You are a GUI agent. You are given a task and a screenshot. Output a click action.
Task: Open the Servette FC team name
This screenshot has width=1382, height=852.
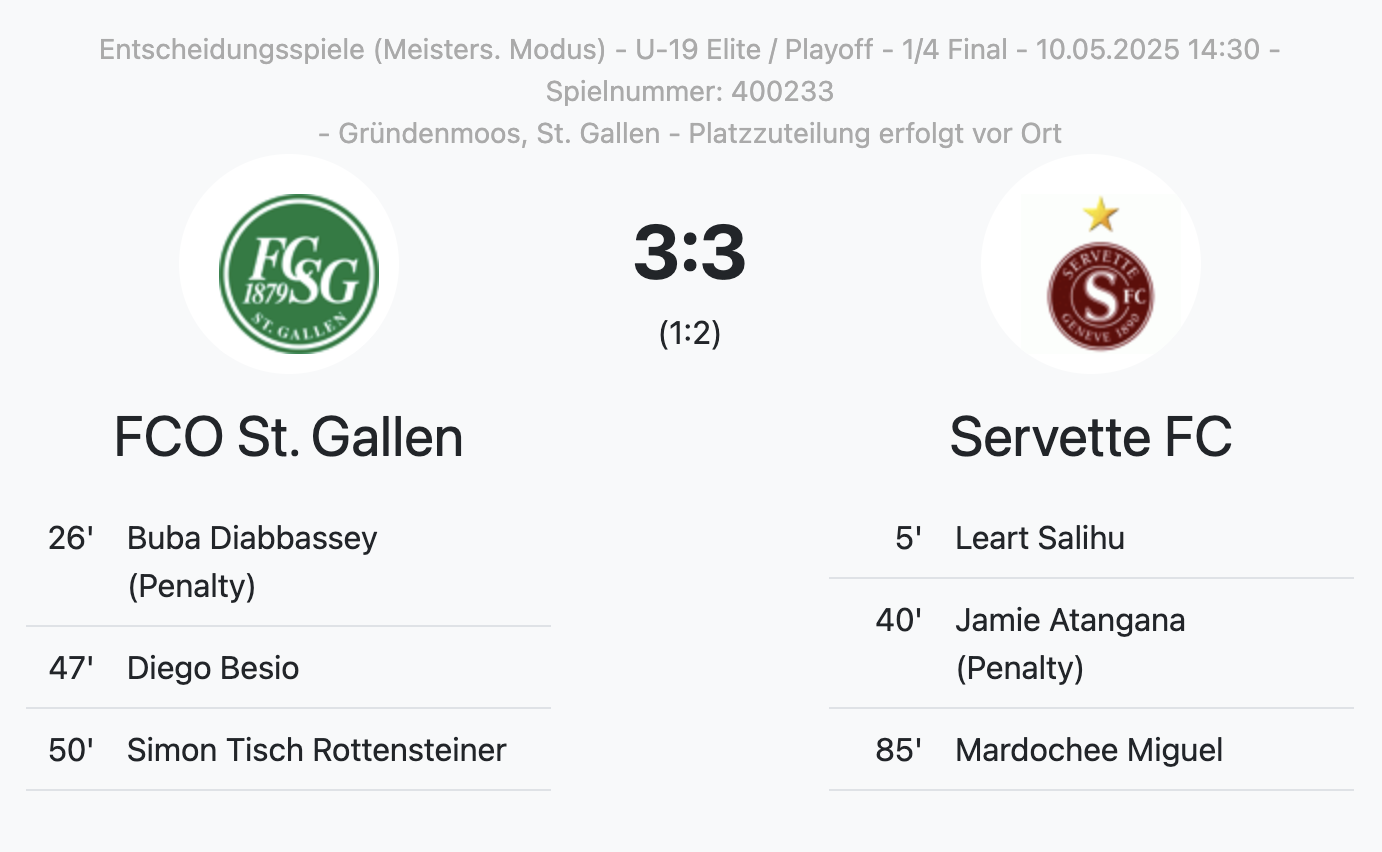(x=1090, y=437)
